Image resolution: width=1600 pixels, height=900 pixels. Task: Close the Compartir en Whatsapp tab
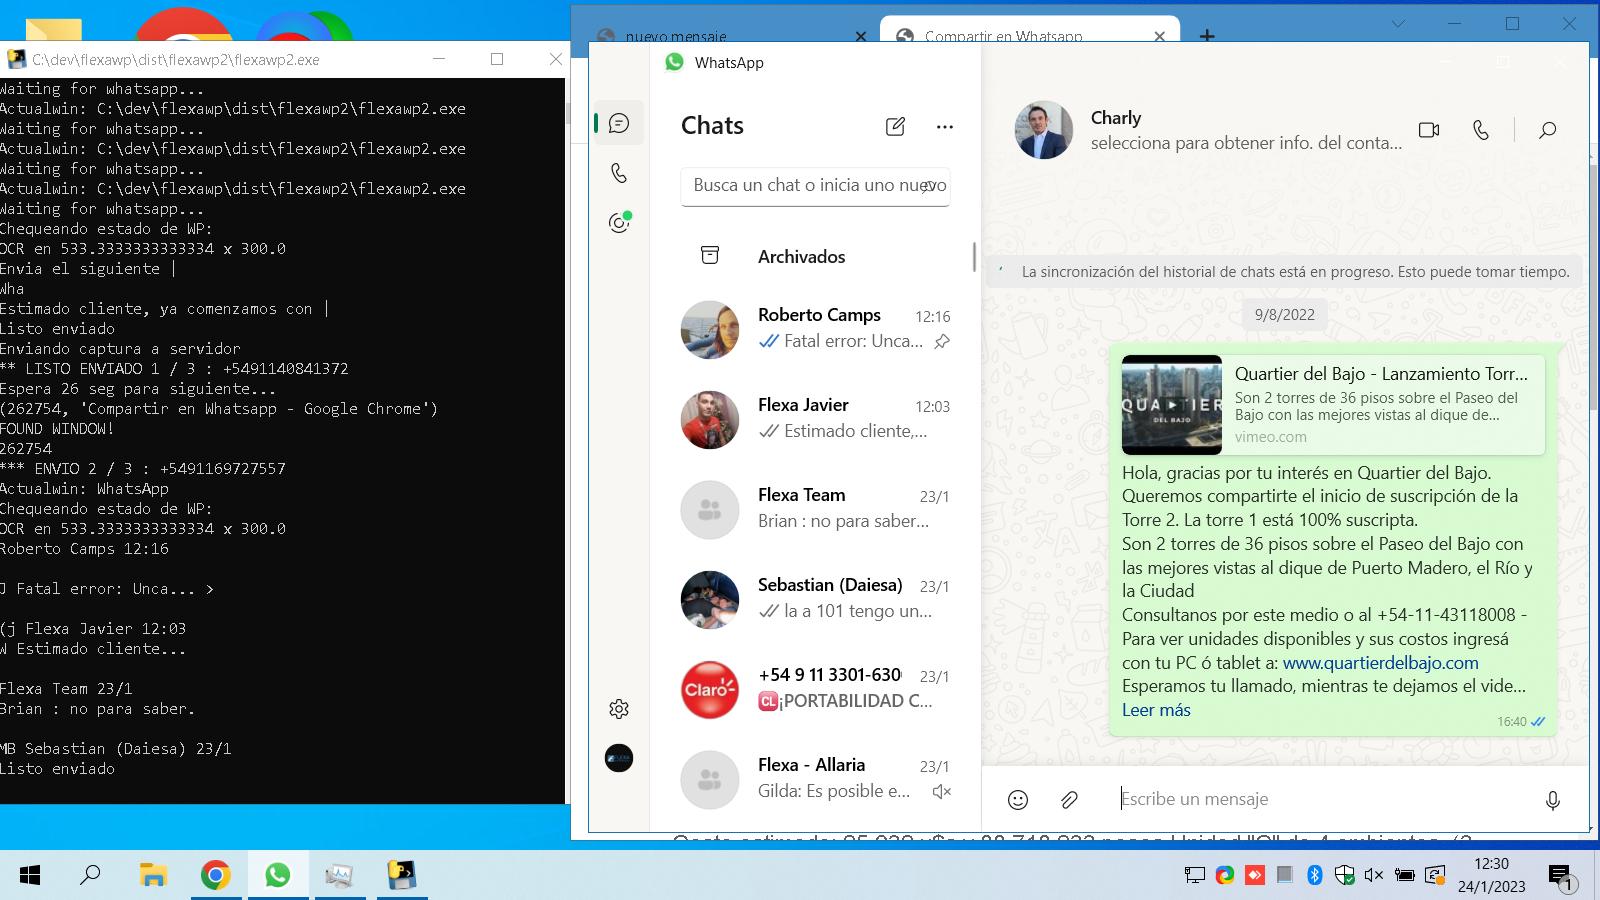tap(1159, 36)
